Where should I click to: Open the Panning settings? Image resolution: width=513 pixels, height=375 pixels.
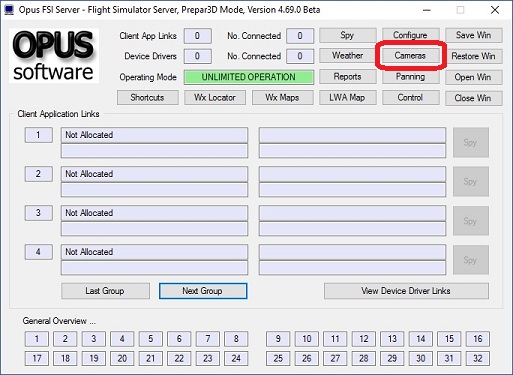[410, 77]
